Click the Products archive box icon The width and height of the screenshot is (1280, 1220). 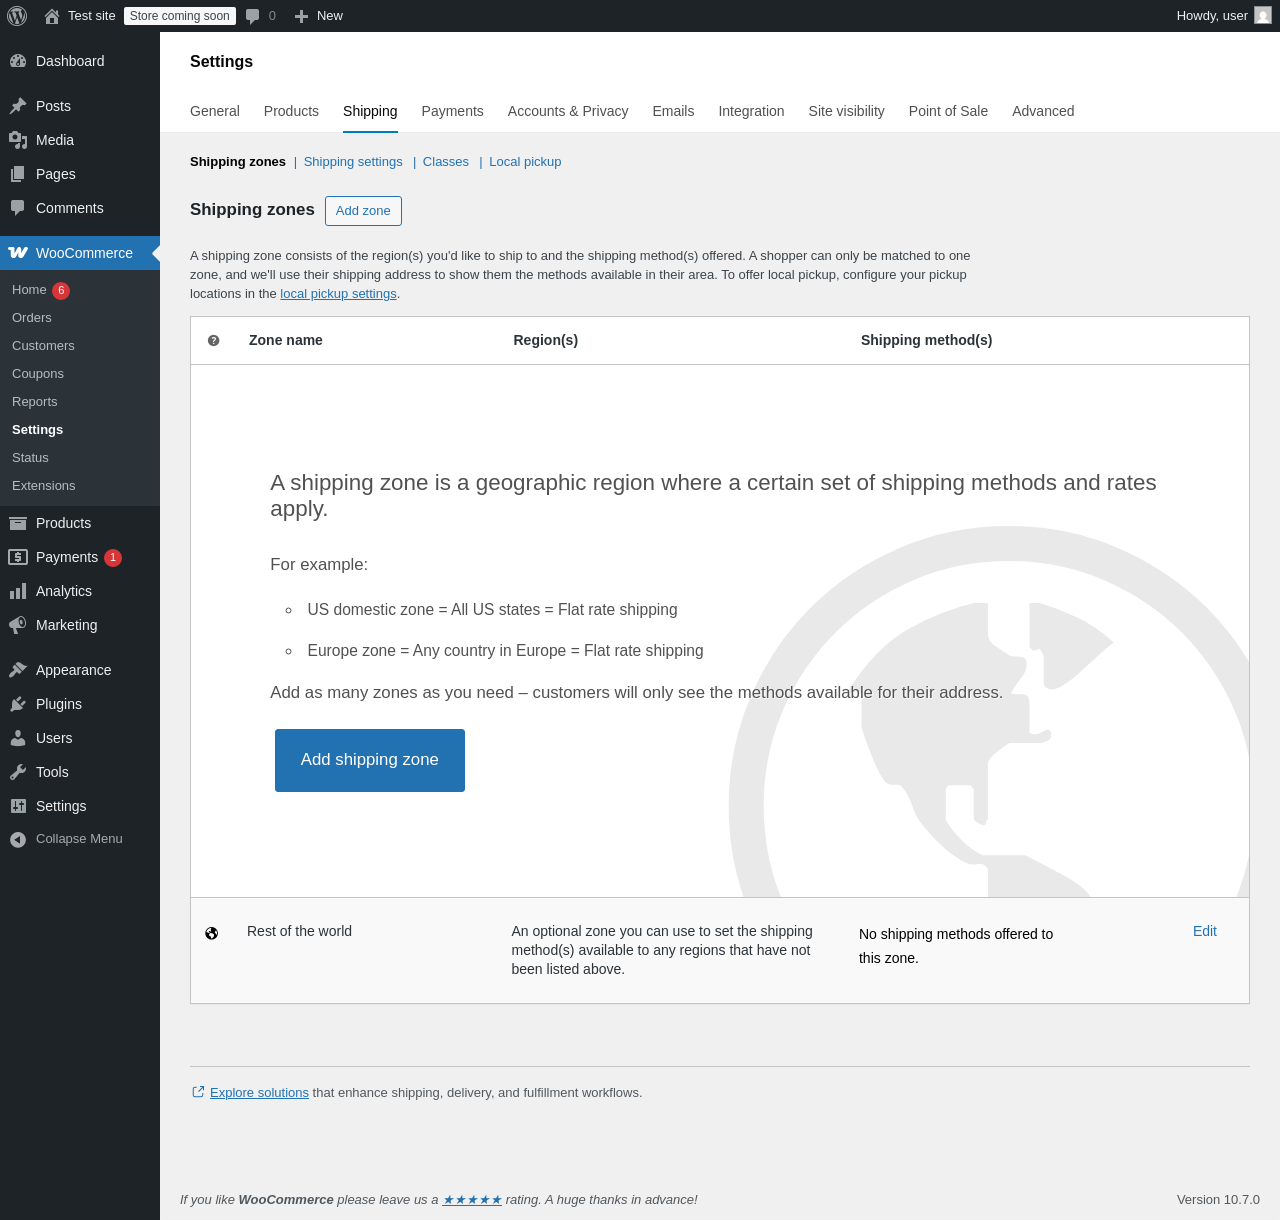(x=18, y=523)
